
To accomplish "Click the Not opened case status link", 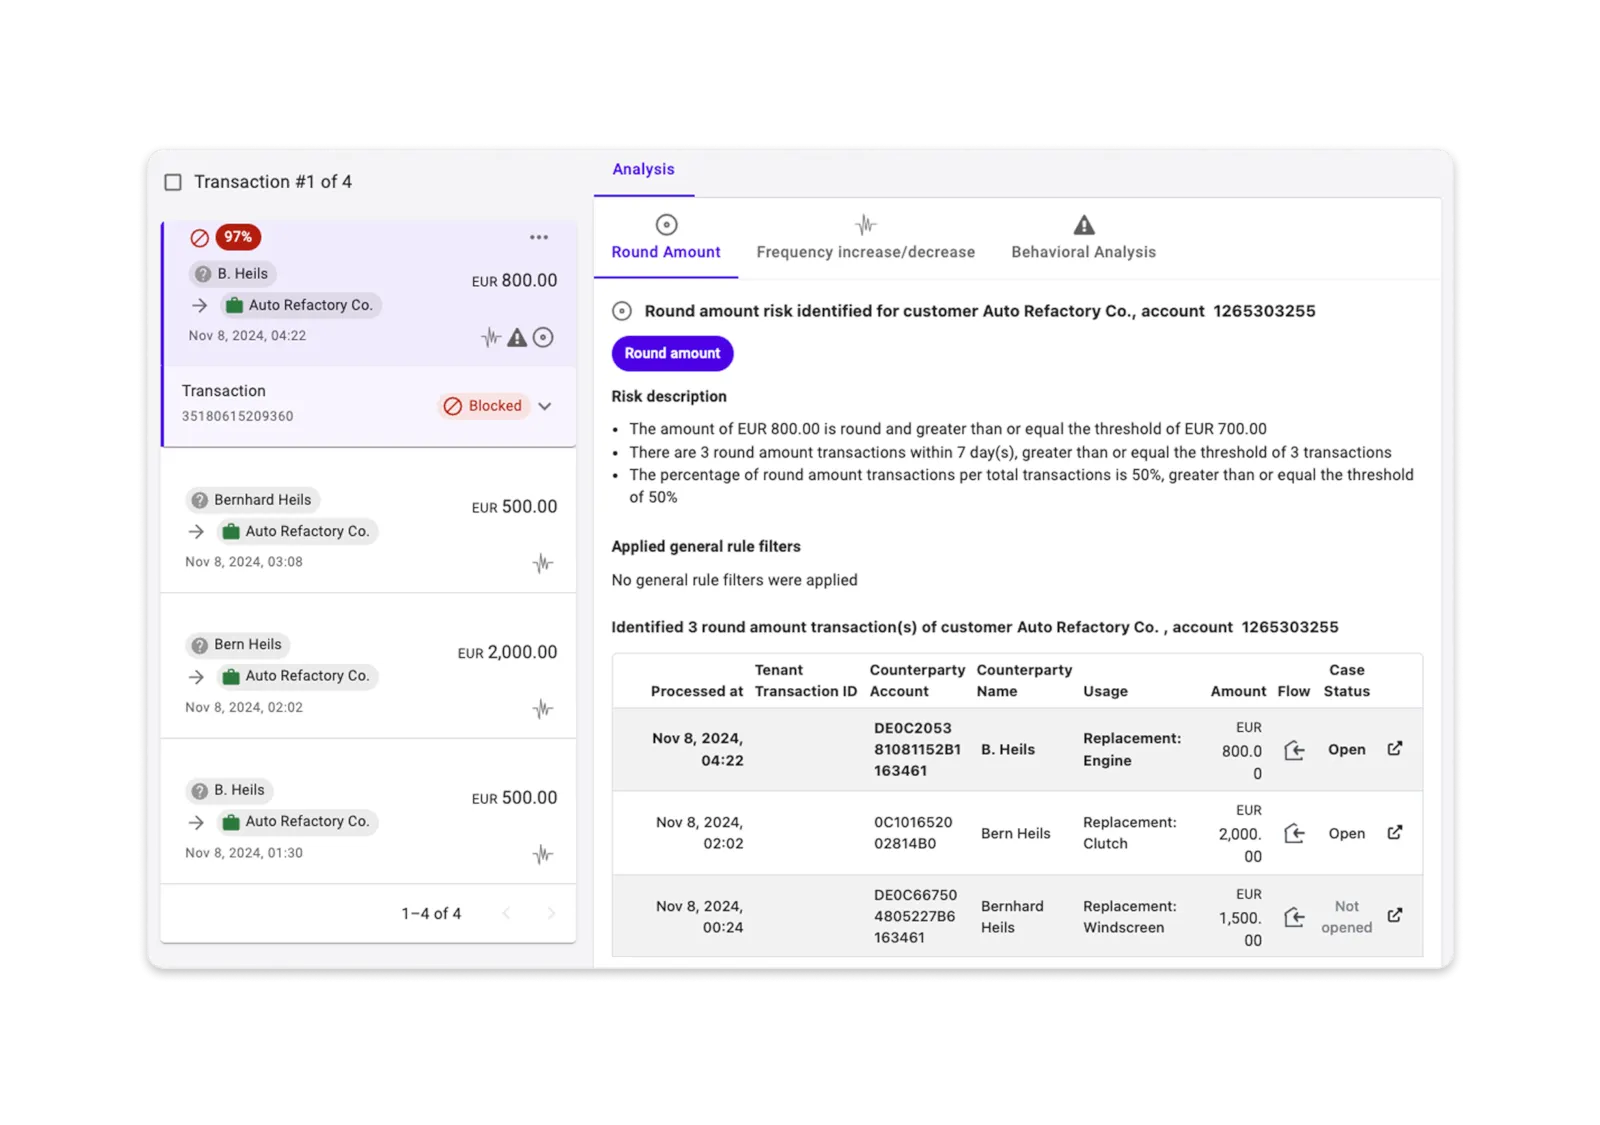I will click(1346, 915).
